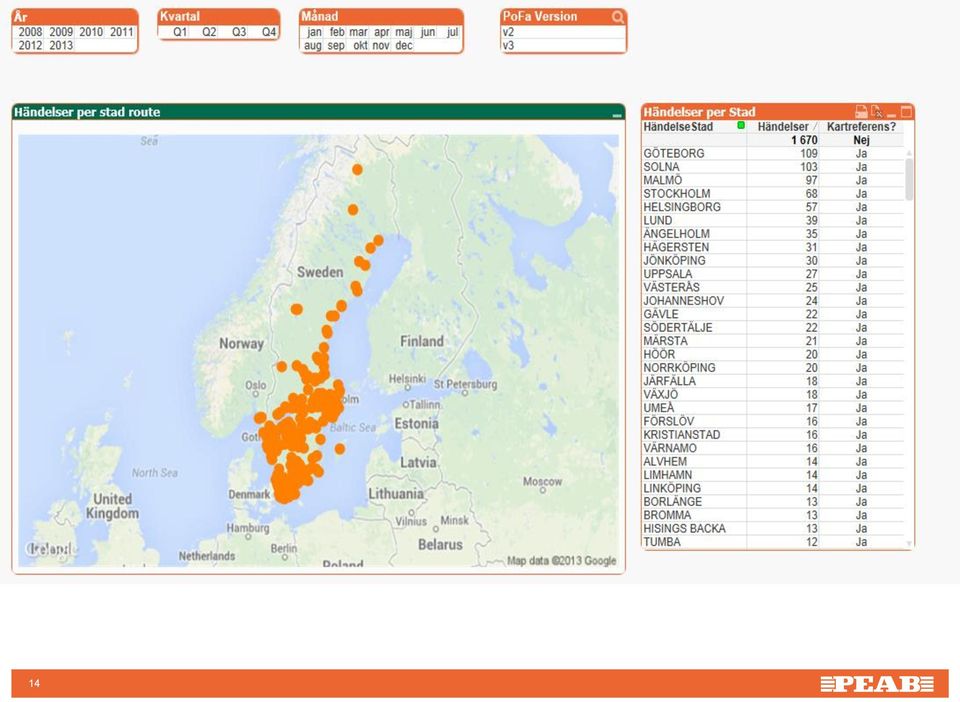Select JÖNKÖPING in the city table

point(674,261)
